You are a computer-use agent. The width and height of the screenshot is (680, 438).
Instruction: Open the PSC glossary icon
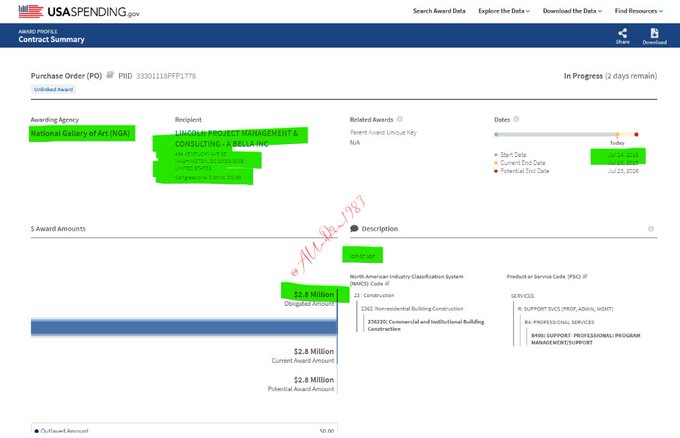tap(584, 275)
